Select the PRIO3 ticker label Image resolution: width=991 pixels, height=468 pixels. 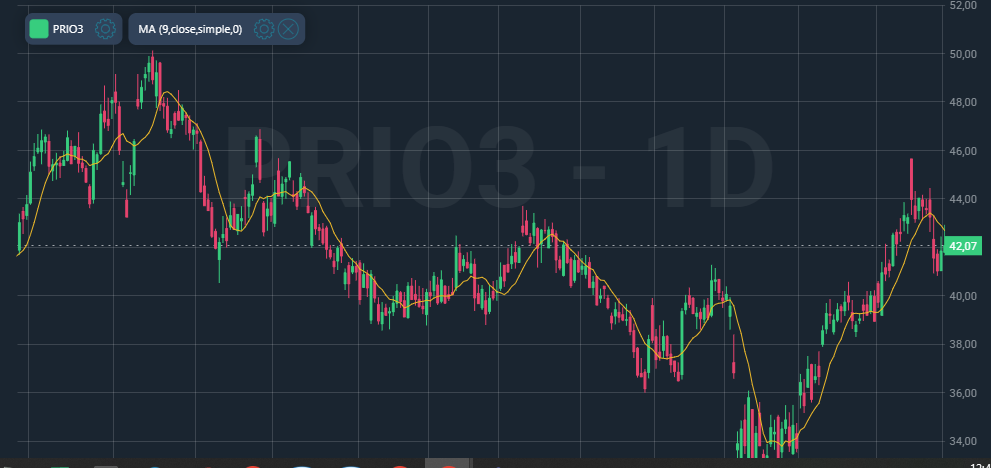point(68,29)
